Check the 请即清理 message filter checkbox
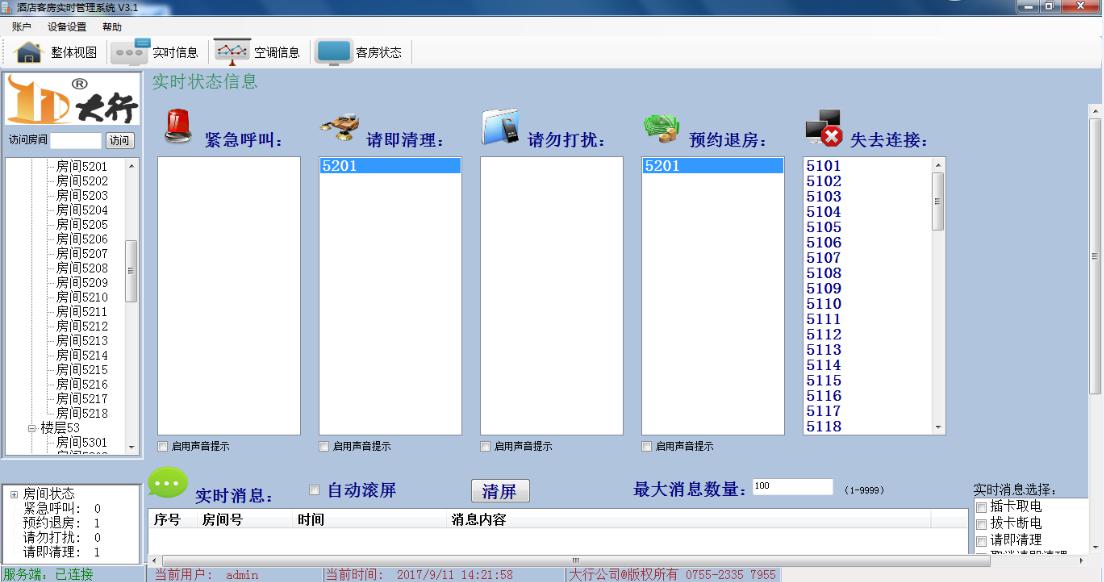 click(981, 541)
